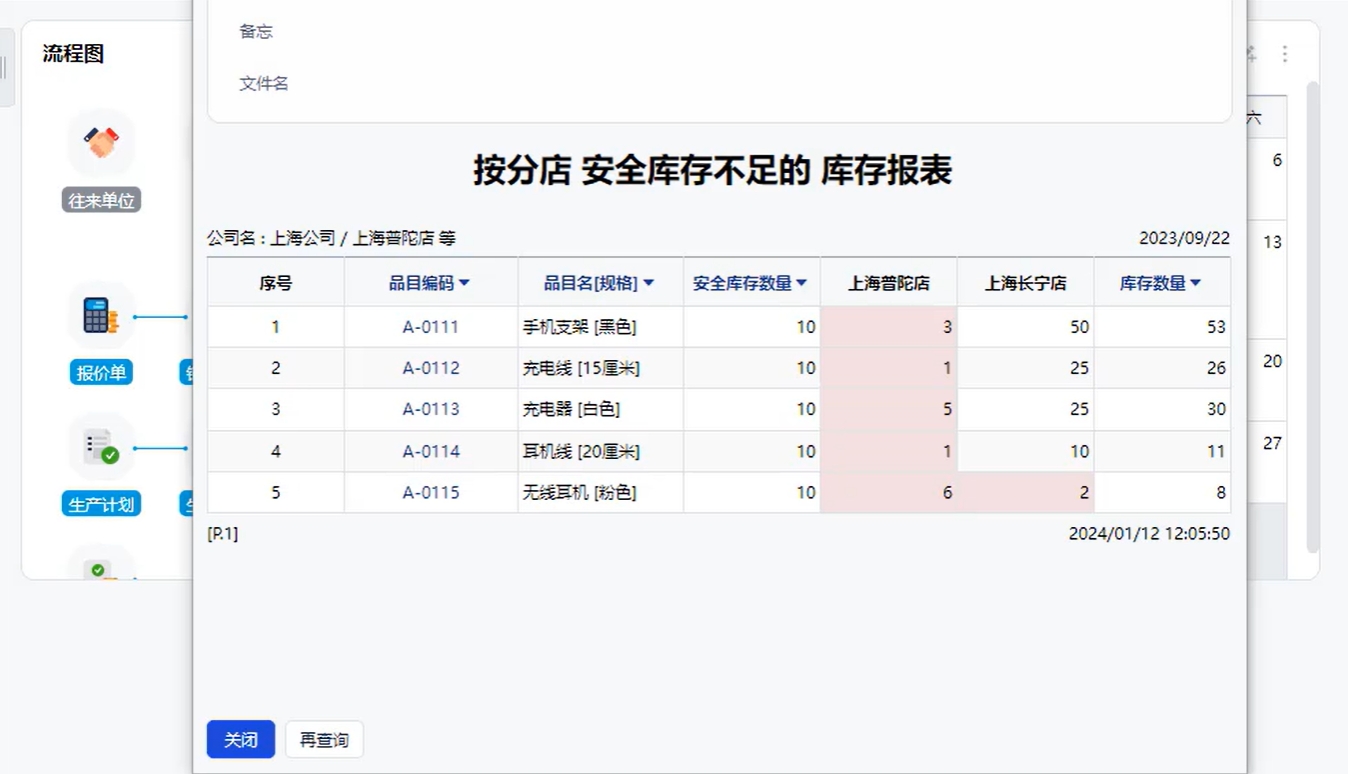Select item name 充电器 [白色]

572,409
